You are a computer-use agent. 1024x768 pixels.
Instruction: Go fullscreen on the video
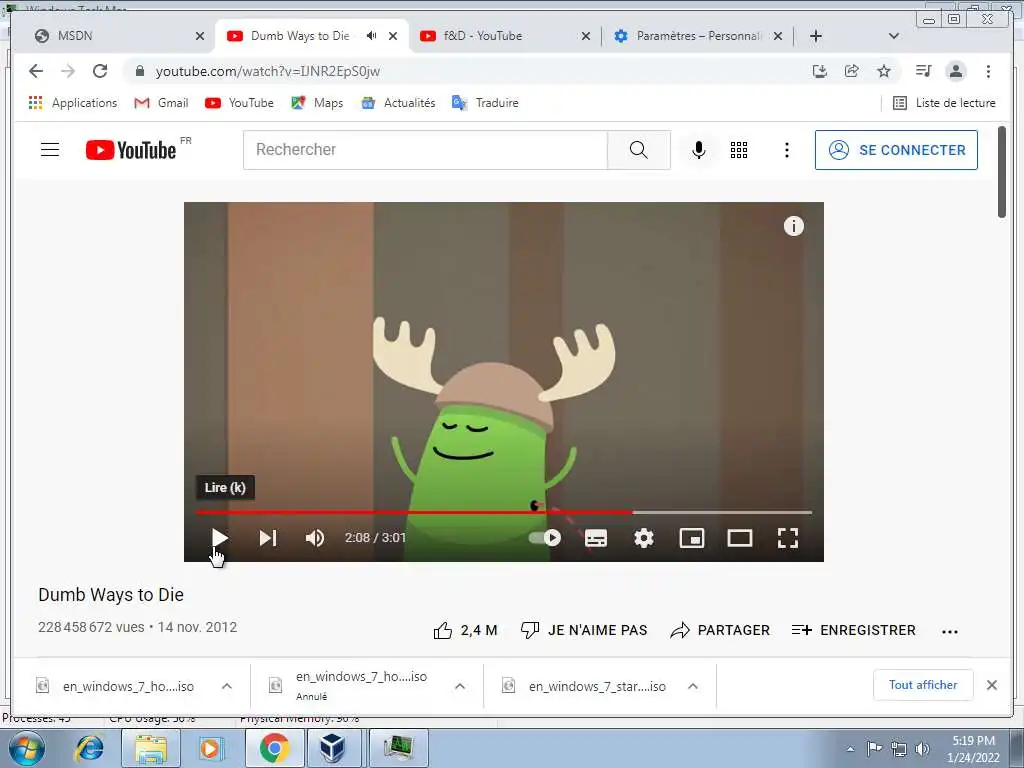click(788, 538)
